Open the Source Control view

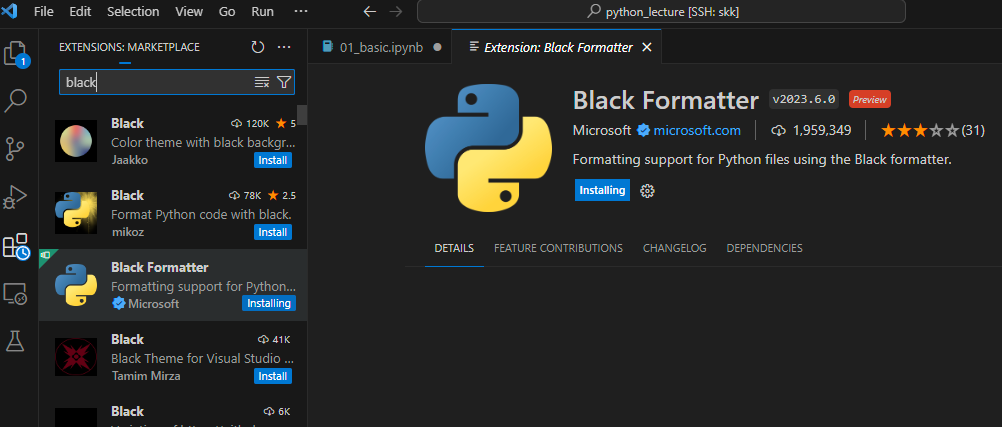pyautogui.click(x=15, y=148)
